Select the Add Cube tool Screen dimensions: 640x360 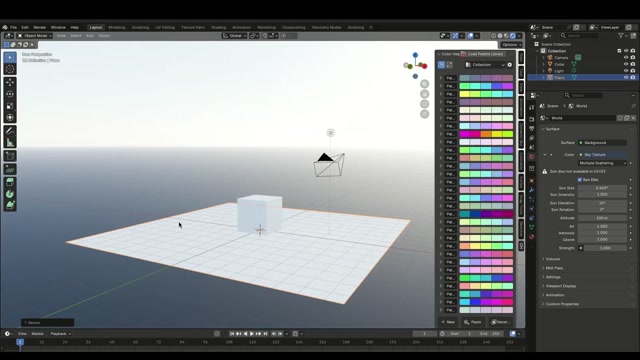point(10,156)
